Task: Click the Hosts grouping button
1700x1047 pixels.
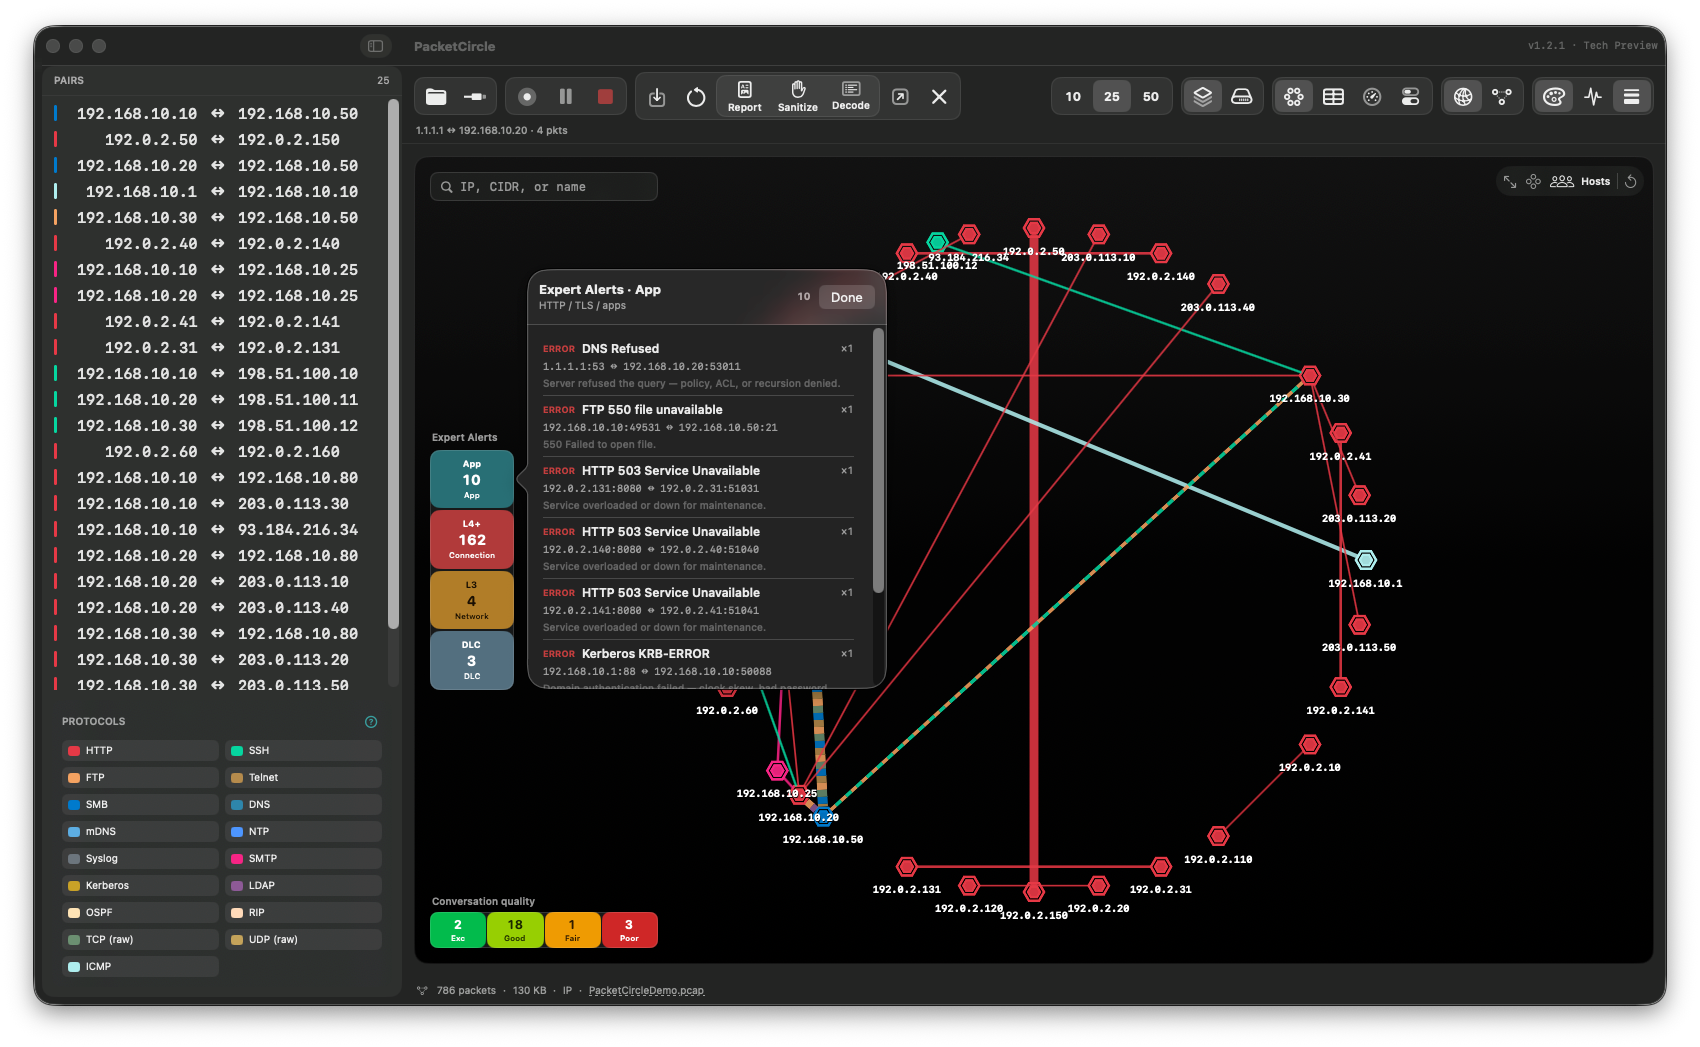Action: point(1580,182)
